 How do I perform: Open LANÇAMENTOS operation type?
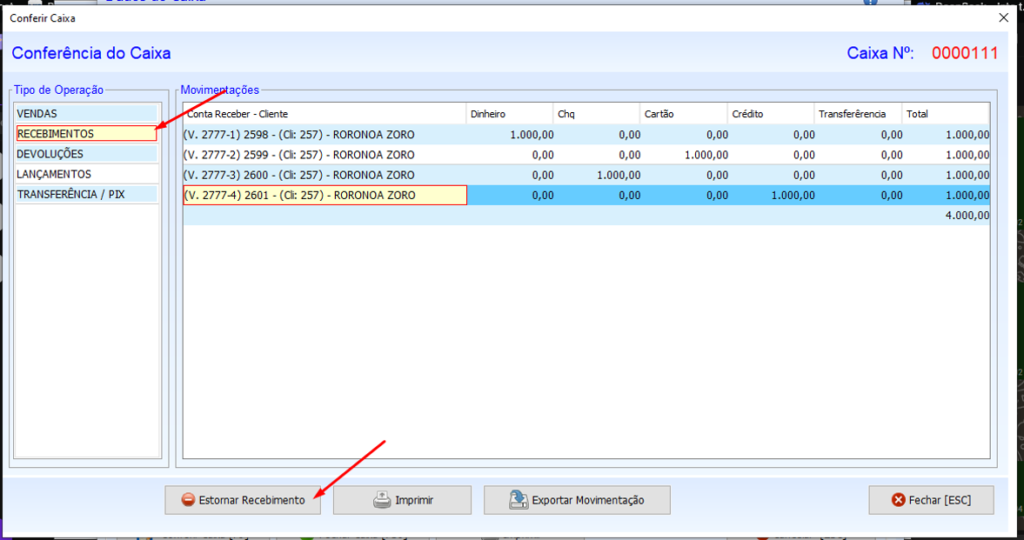pos(87,174)
